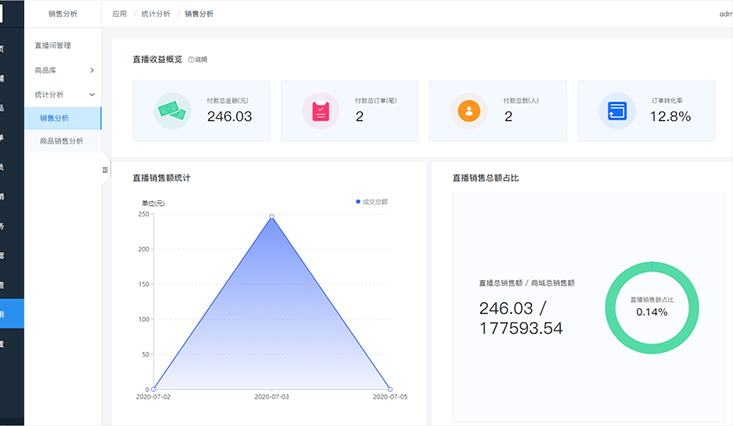The width and height of the screenshot is (733, 426).
Task: Expand the 商品库 submenu
Action: coord(92,70)
